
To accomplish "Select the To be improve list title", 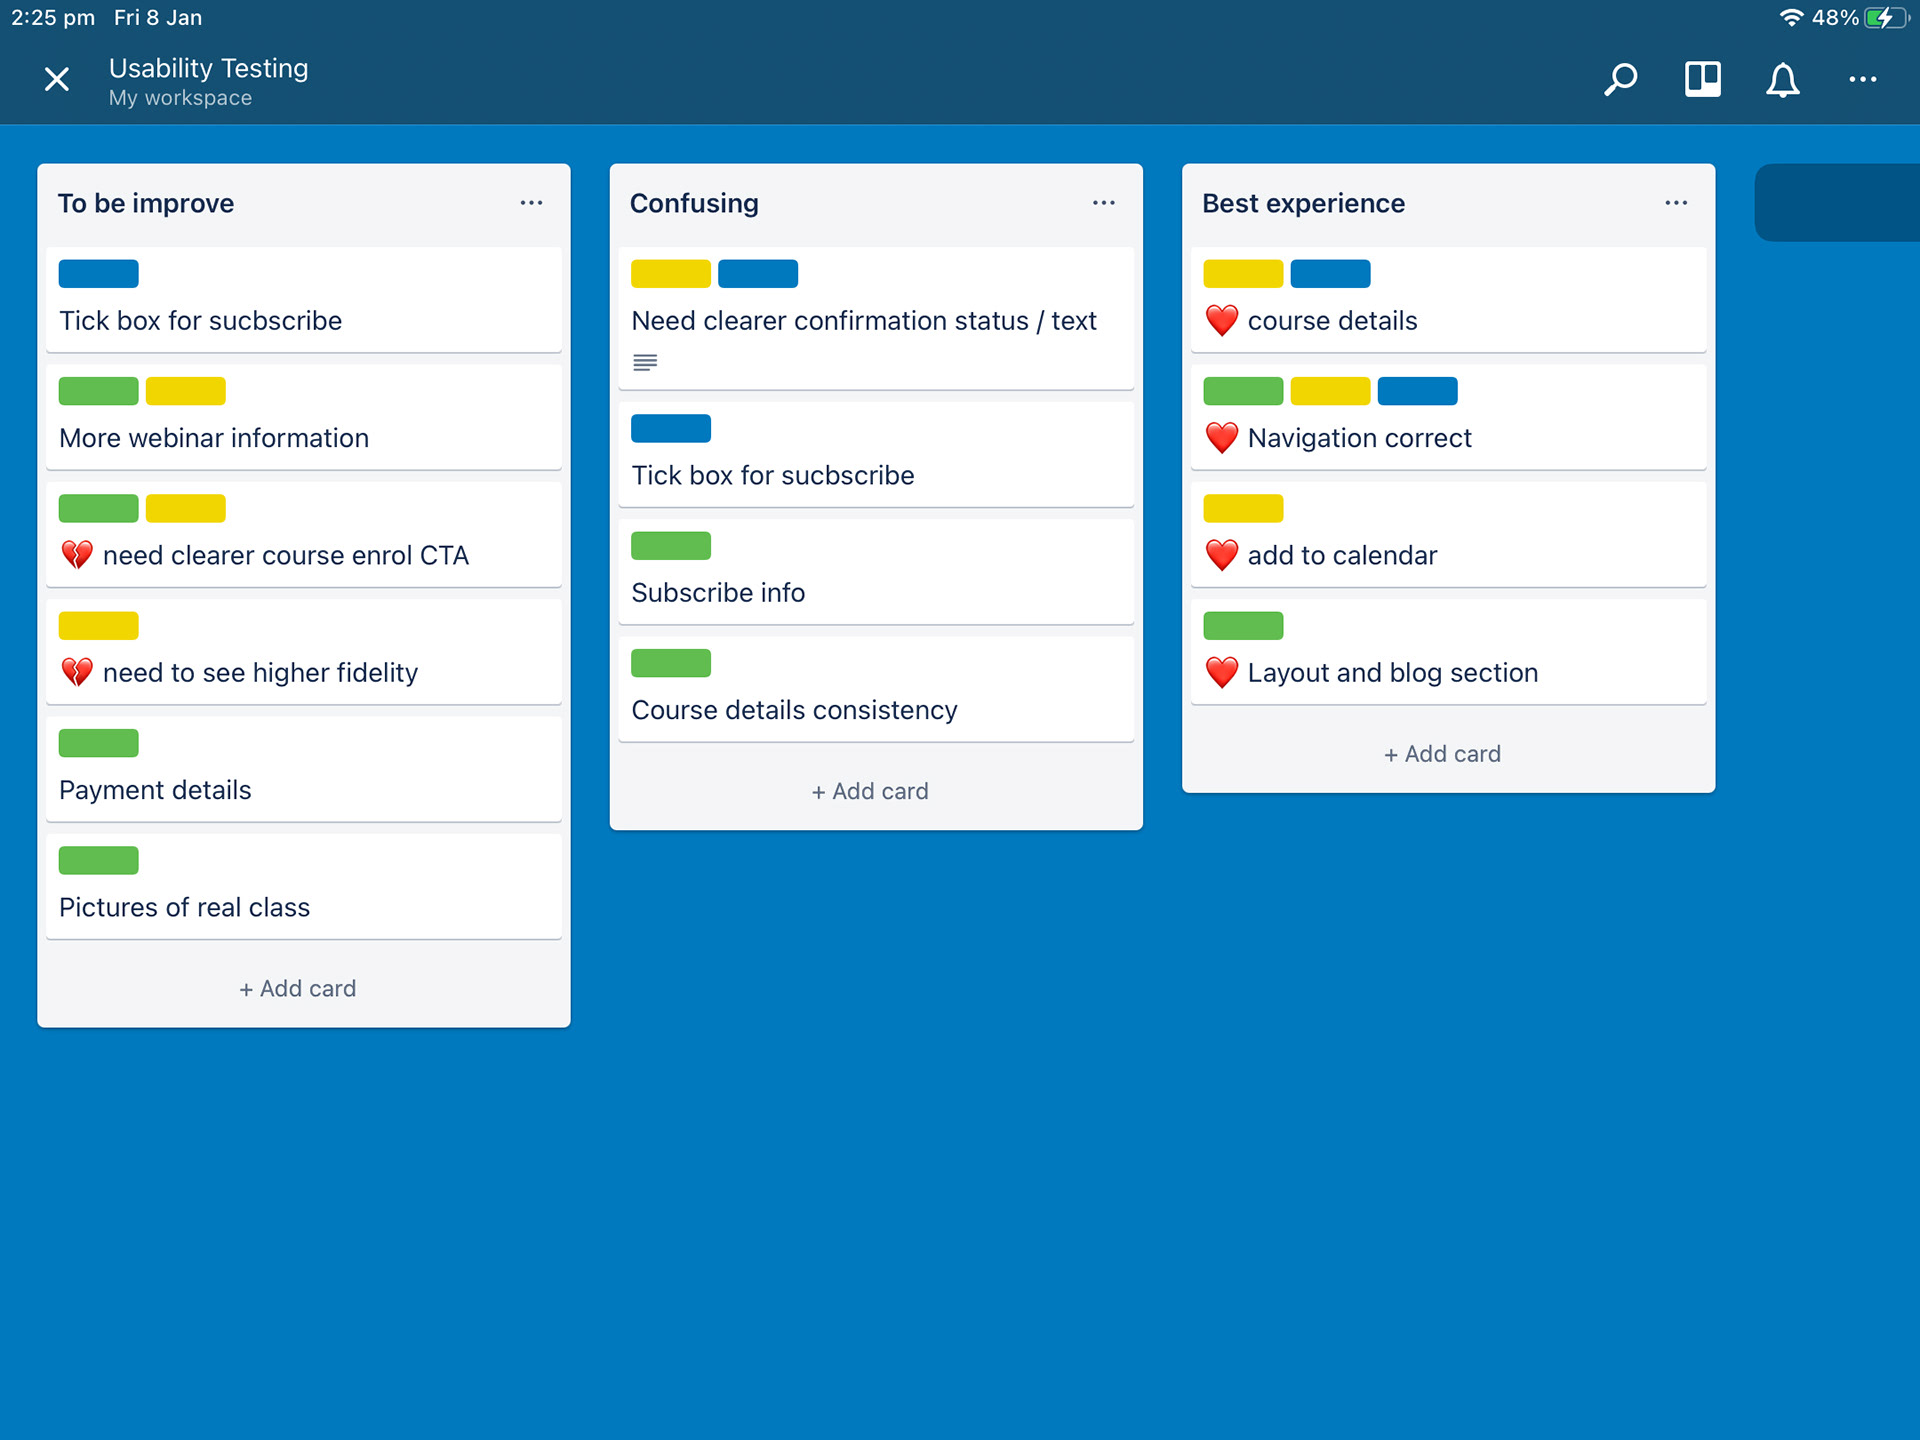I will point(146,203).
